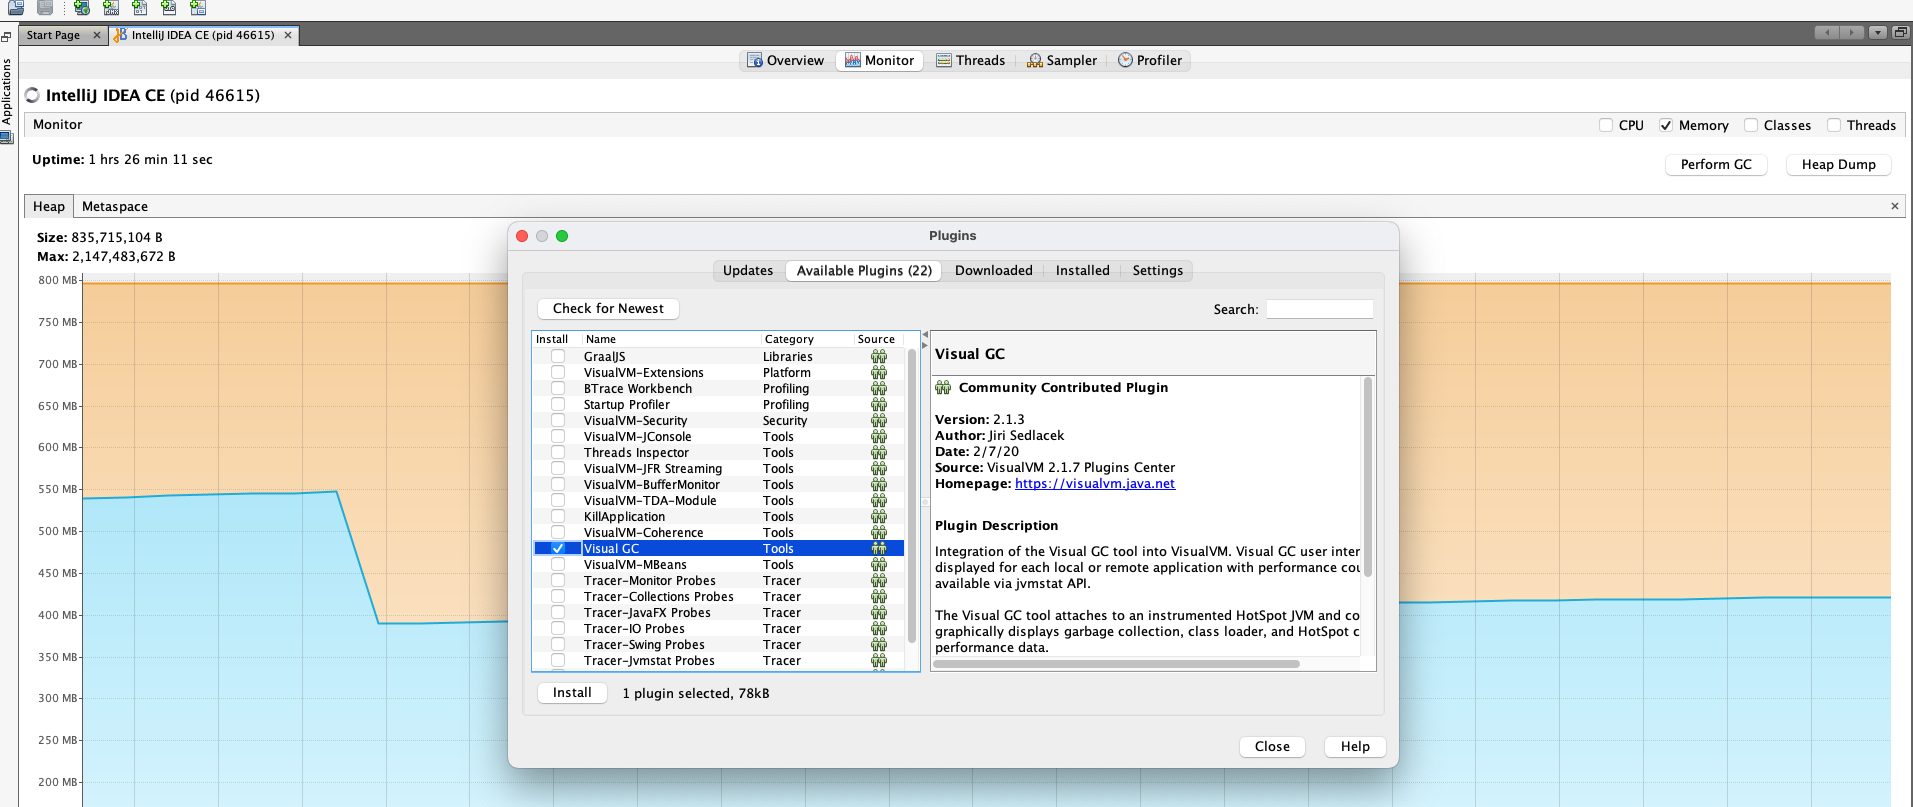Click the Perform GC button

click(1715, 165)
